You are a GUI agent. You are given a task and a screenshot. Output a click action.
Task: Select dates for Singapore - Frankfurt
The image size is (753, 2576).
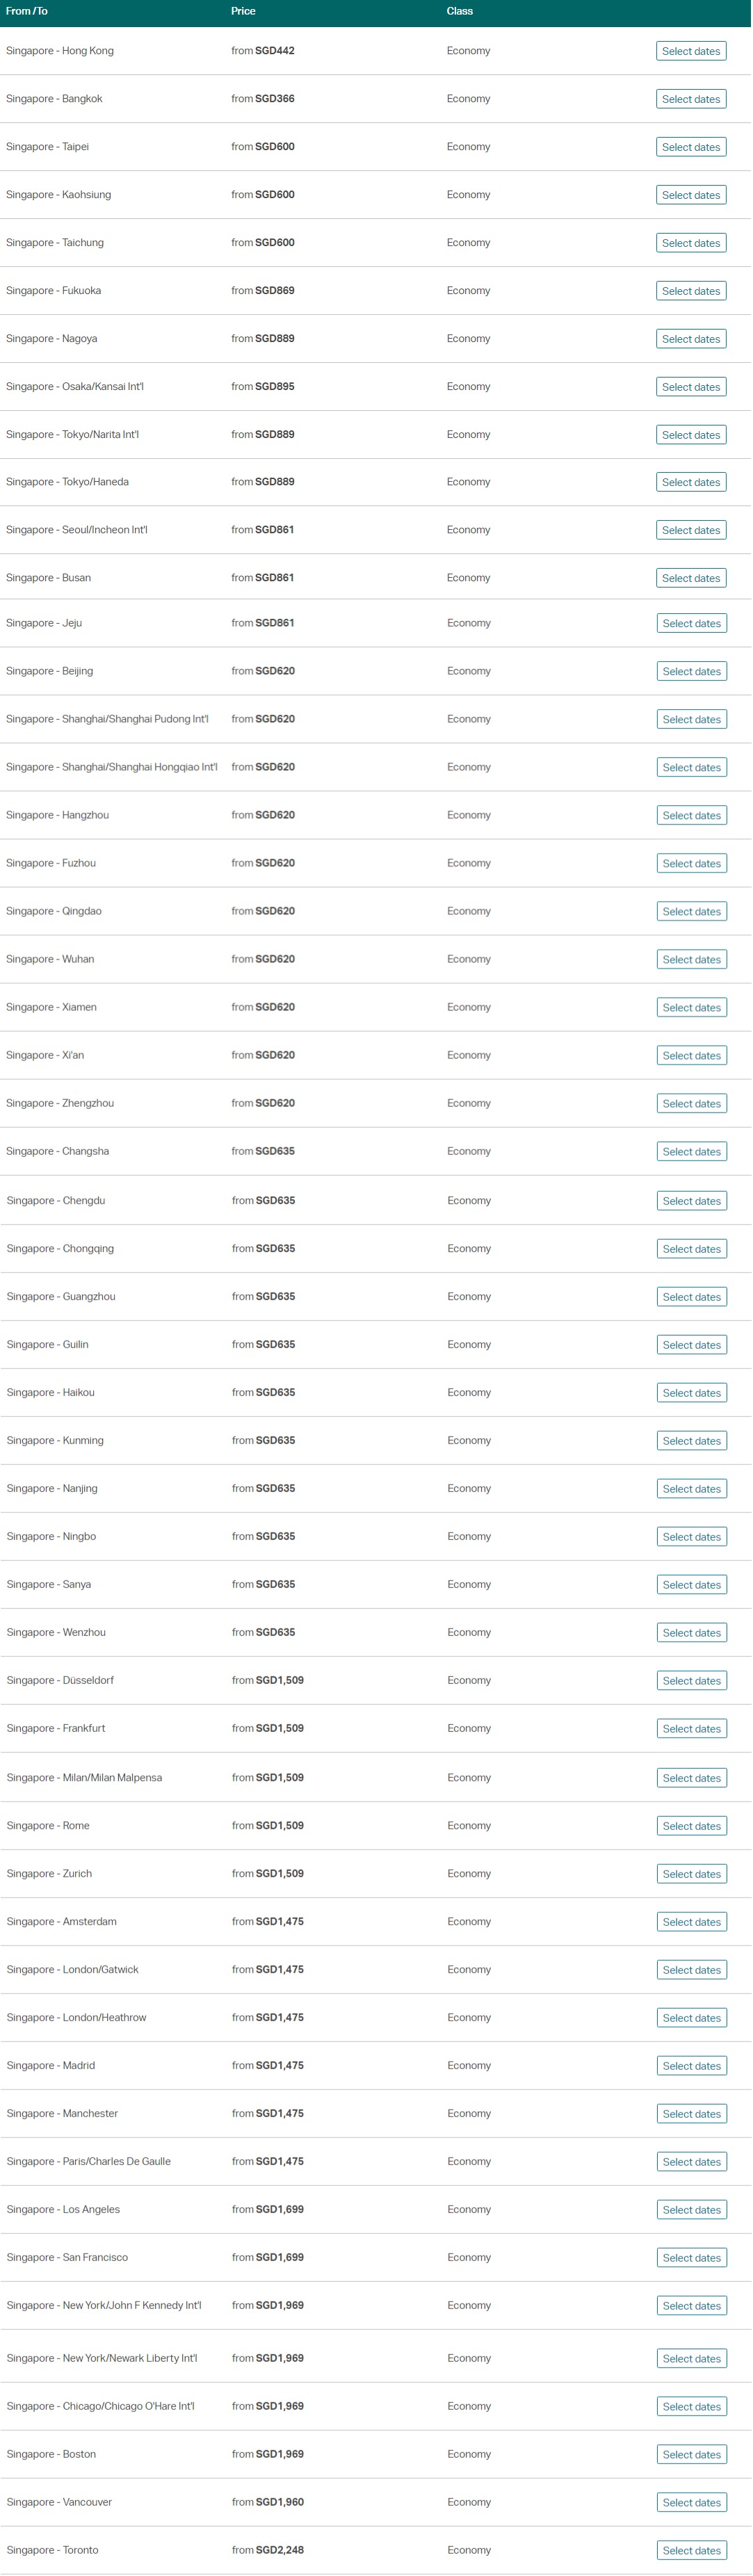691,1729
